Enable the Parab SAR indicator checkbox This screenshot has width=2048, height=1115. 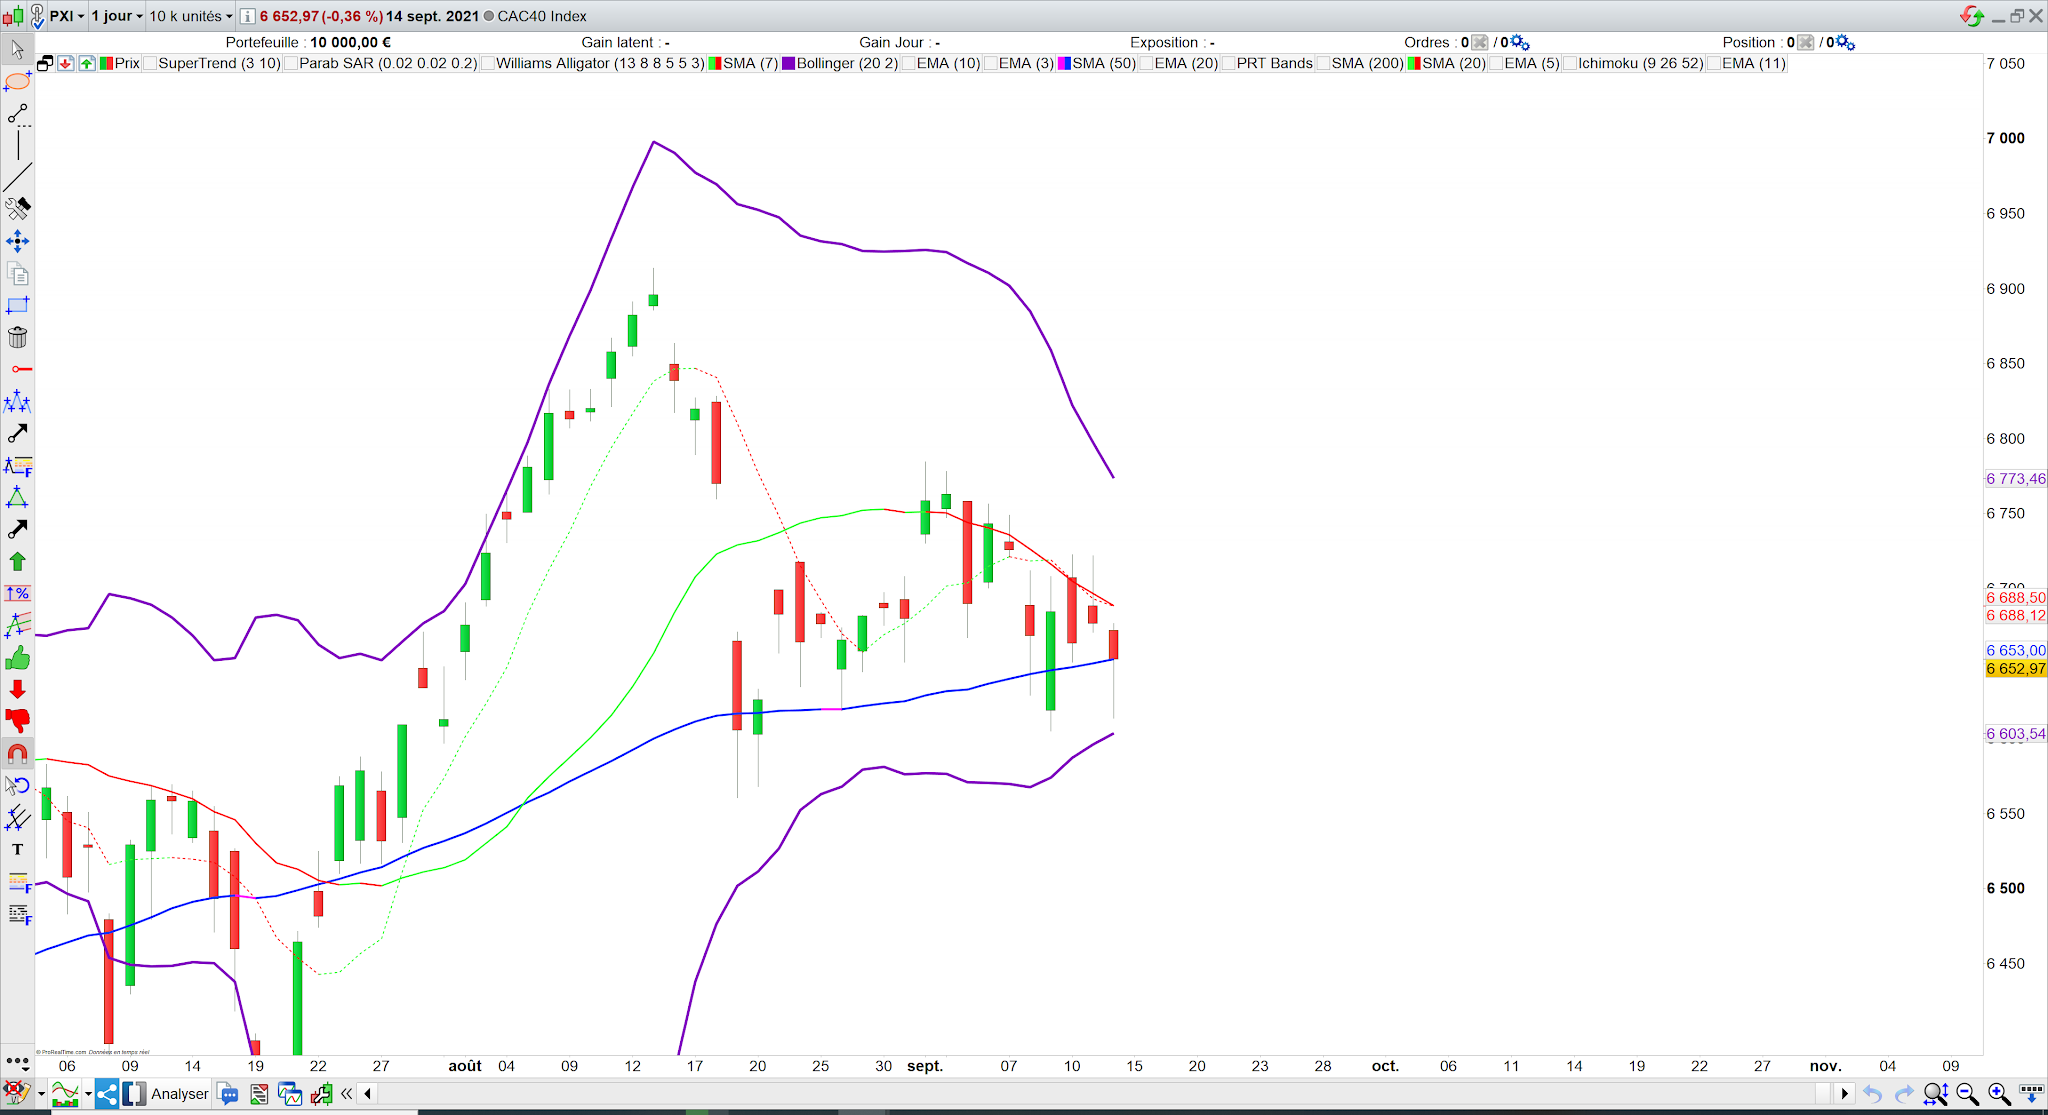[291, 63]
